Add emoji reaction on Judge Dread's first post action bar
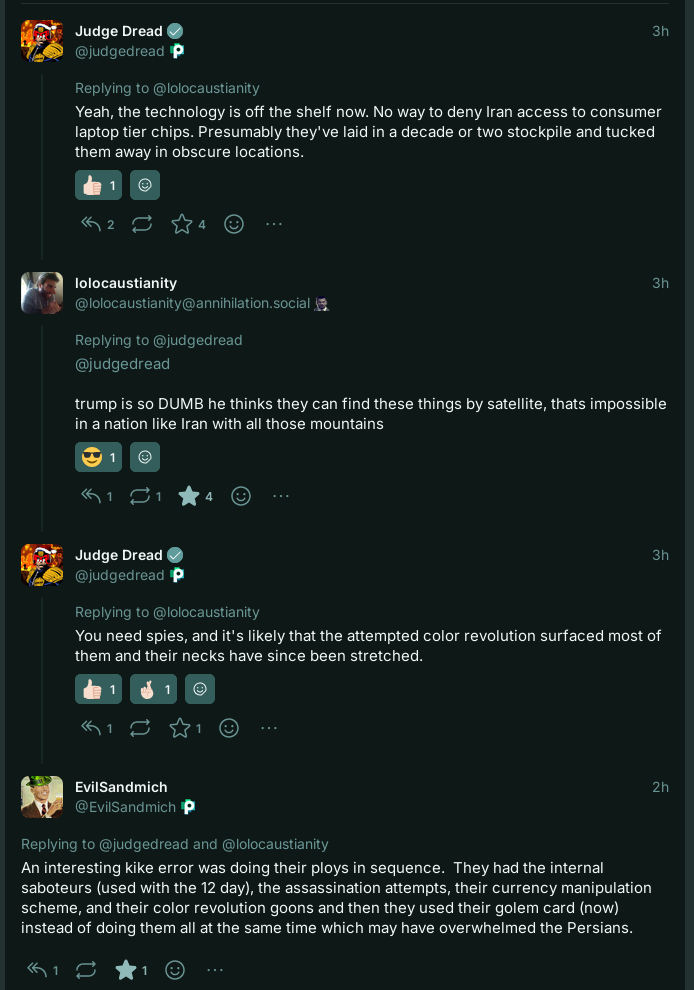Screen dimensions: 694x990 tap(234, 224)
